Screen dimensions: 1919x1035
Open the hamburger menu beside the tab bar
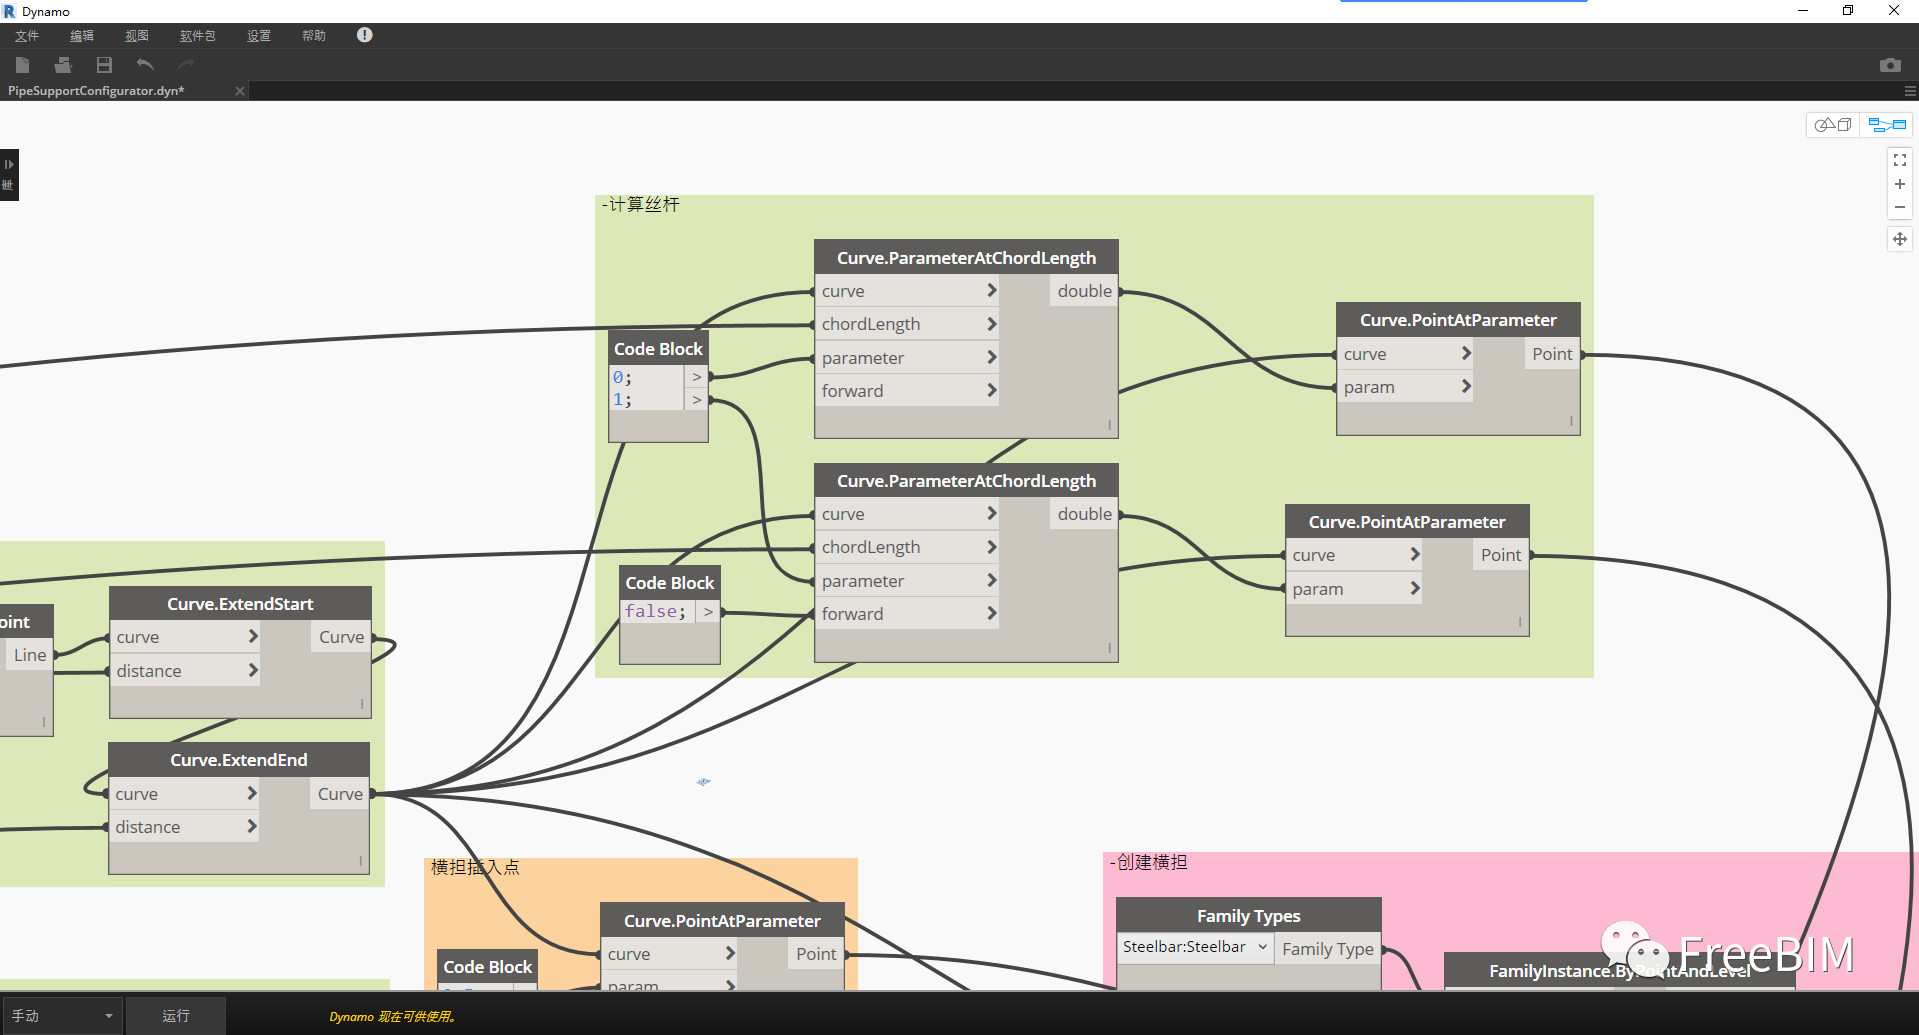(x=1910, y=91)
